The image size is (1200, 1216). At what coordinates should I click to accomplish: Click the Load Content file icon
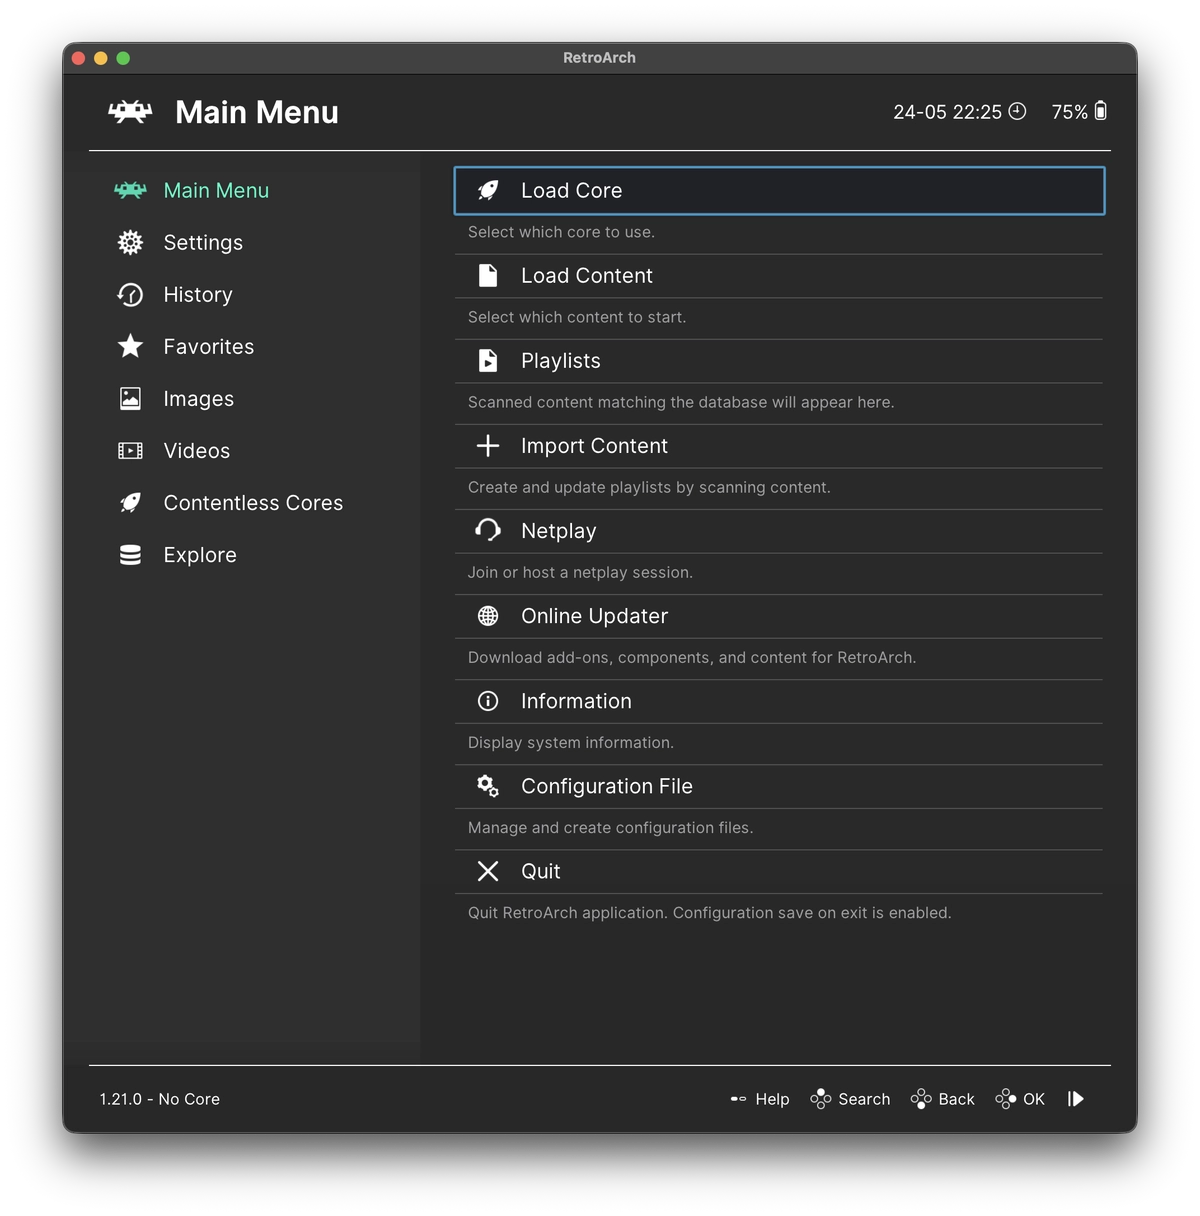click(x=488, y=275)
